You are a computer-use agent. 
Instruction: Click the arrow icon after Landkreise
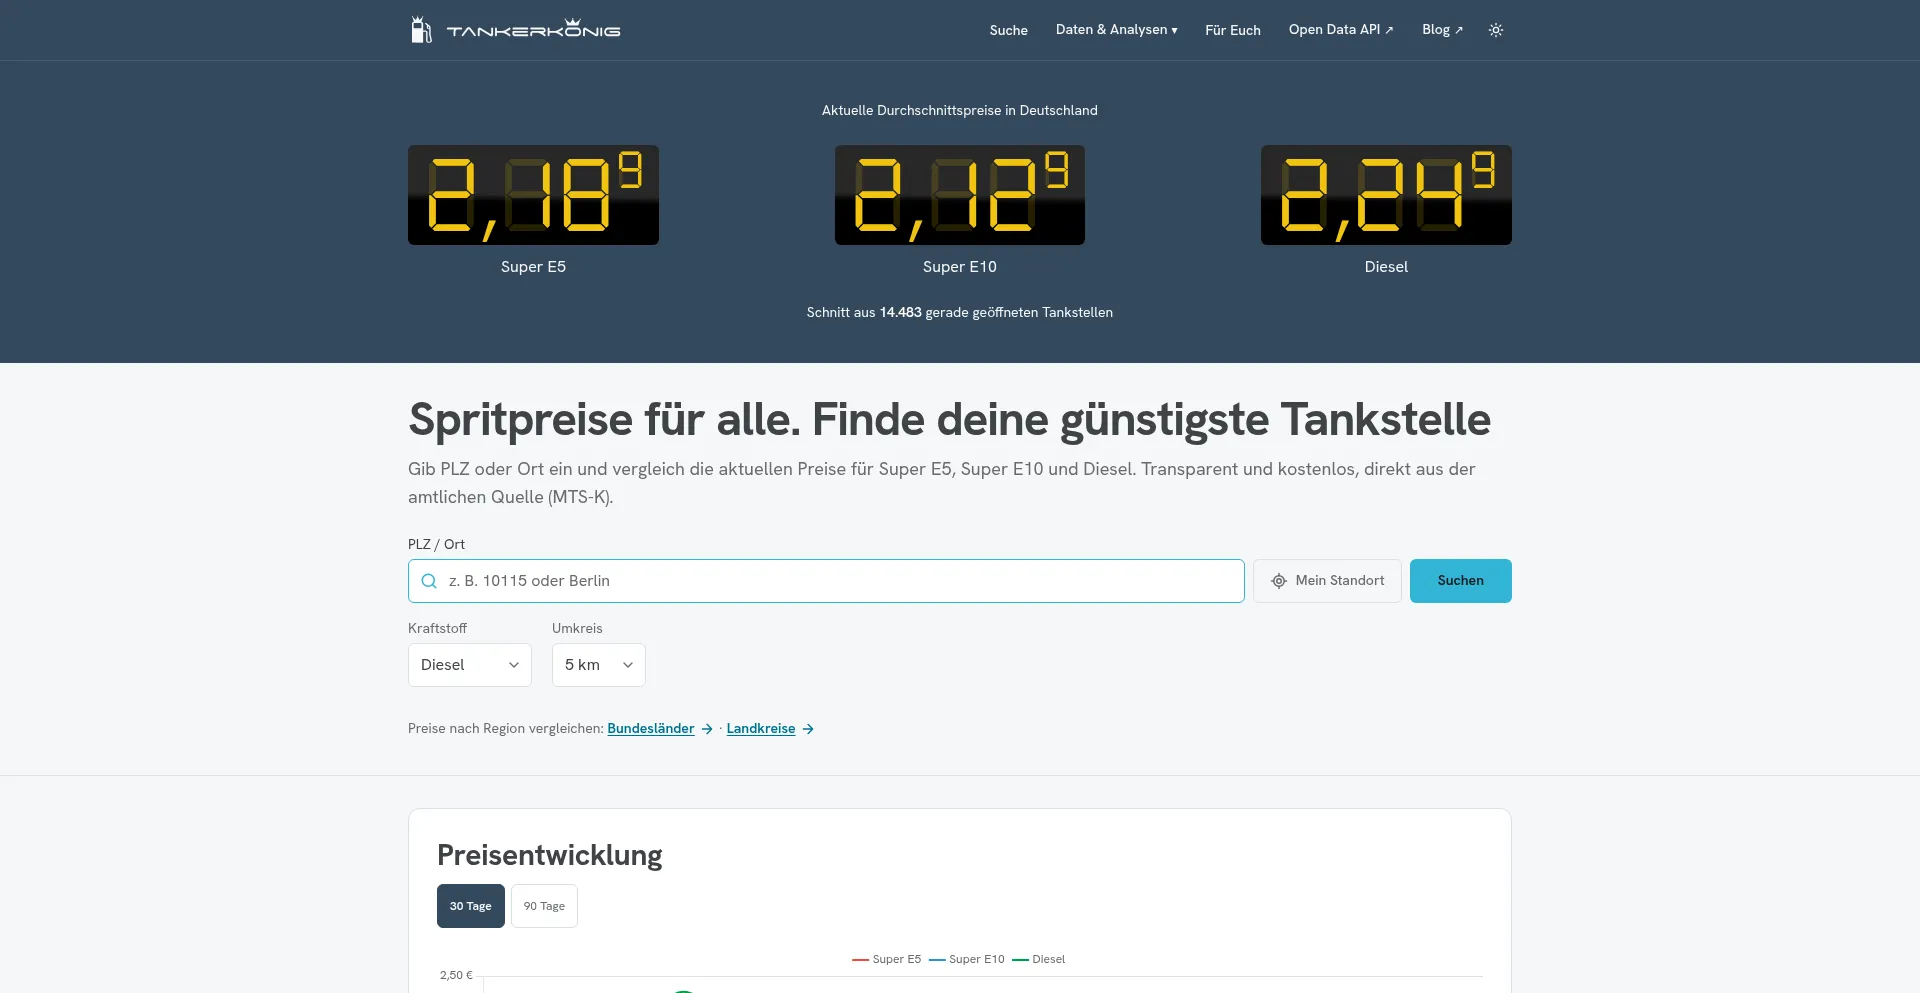tap(808, 729)
